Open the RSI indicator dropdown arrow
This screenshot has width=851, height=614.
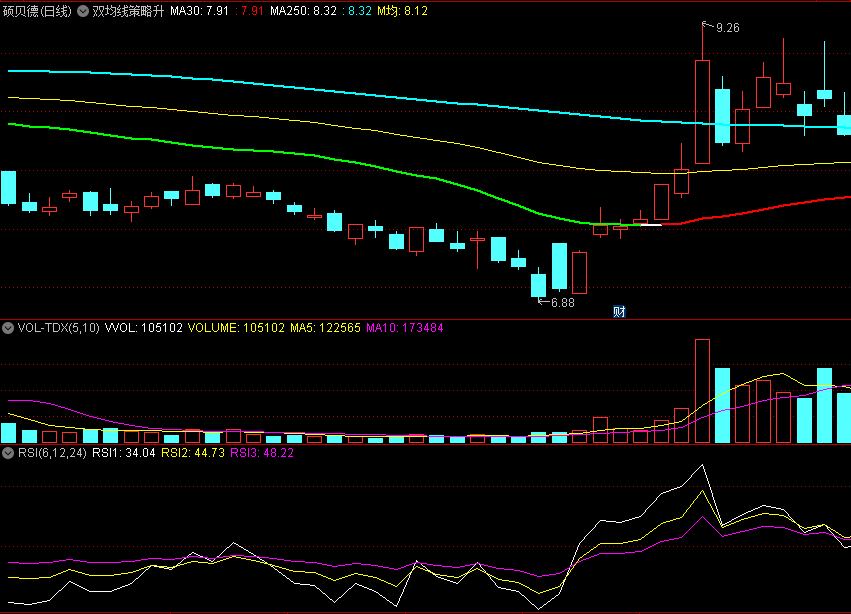(8, 453)
